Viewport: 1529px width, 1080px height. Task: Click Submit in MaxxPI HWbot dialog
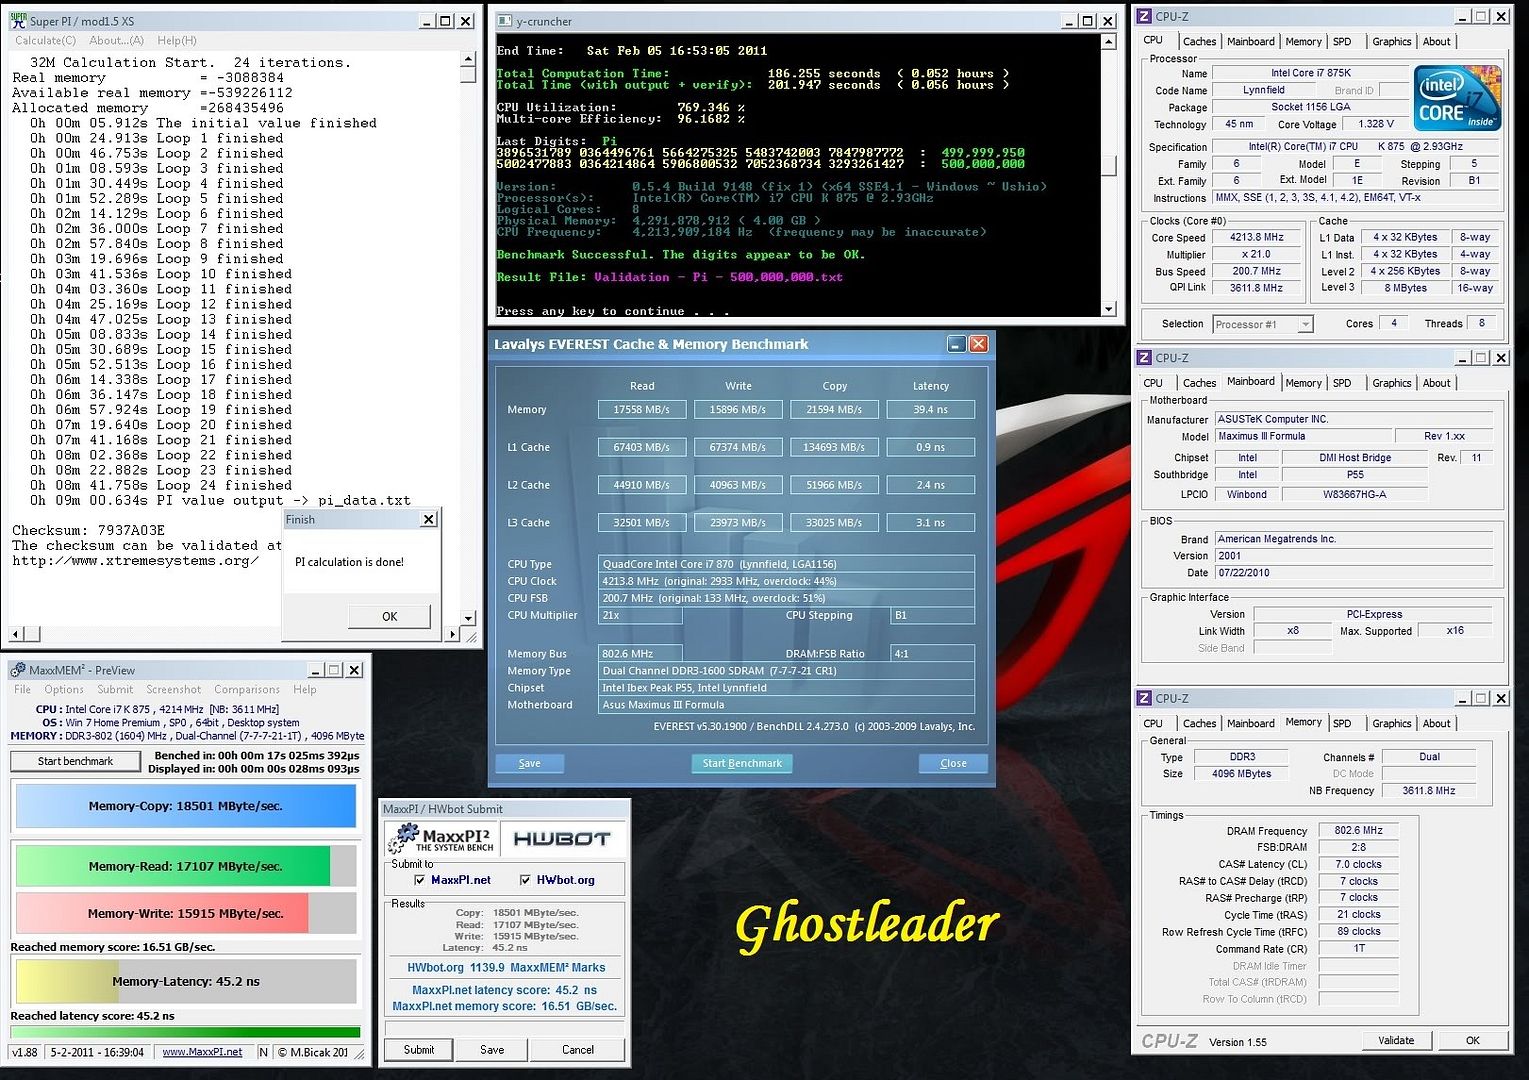pyautogui.click(x=419, y=1050)
